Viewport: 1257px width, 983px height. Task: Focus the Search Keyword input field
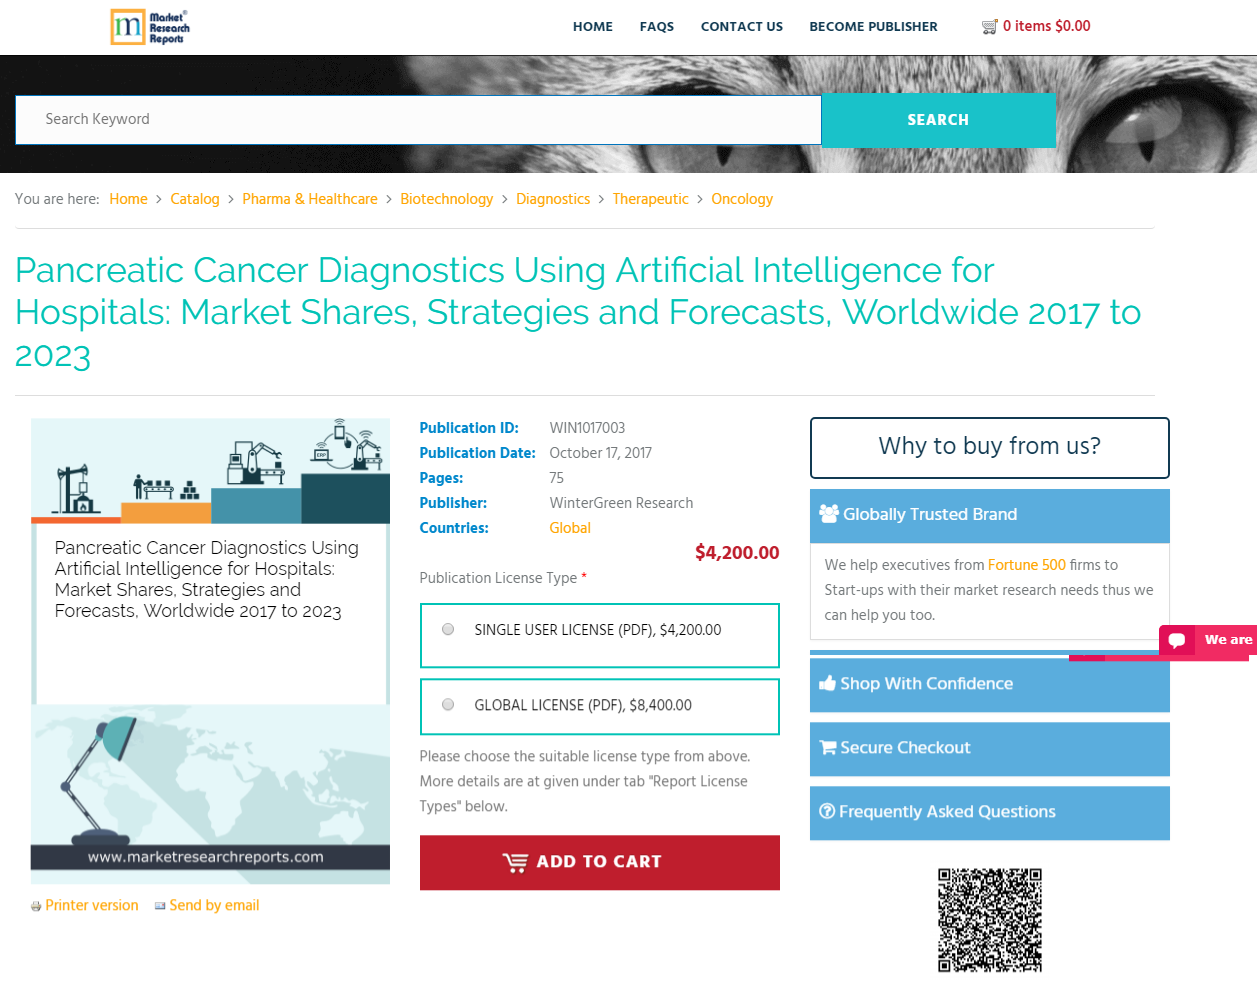tap(418, 120)
